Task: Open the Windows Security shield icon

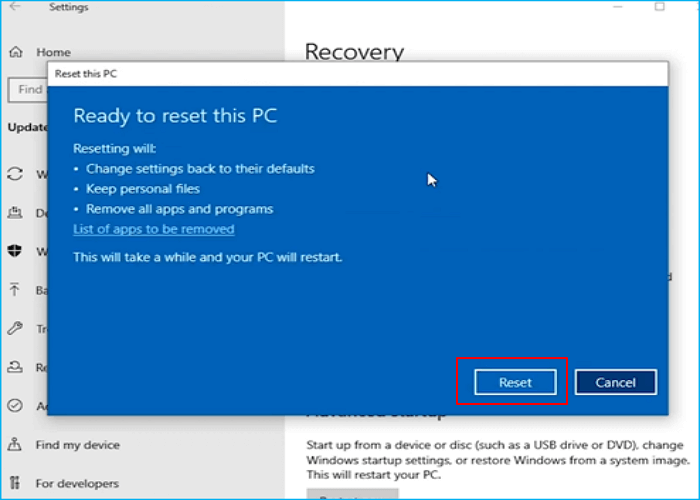Action: [16, 251]
